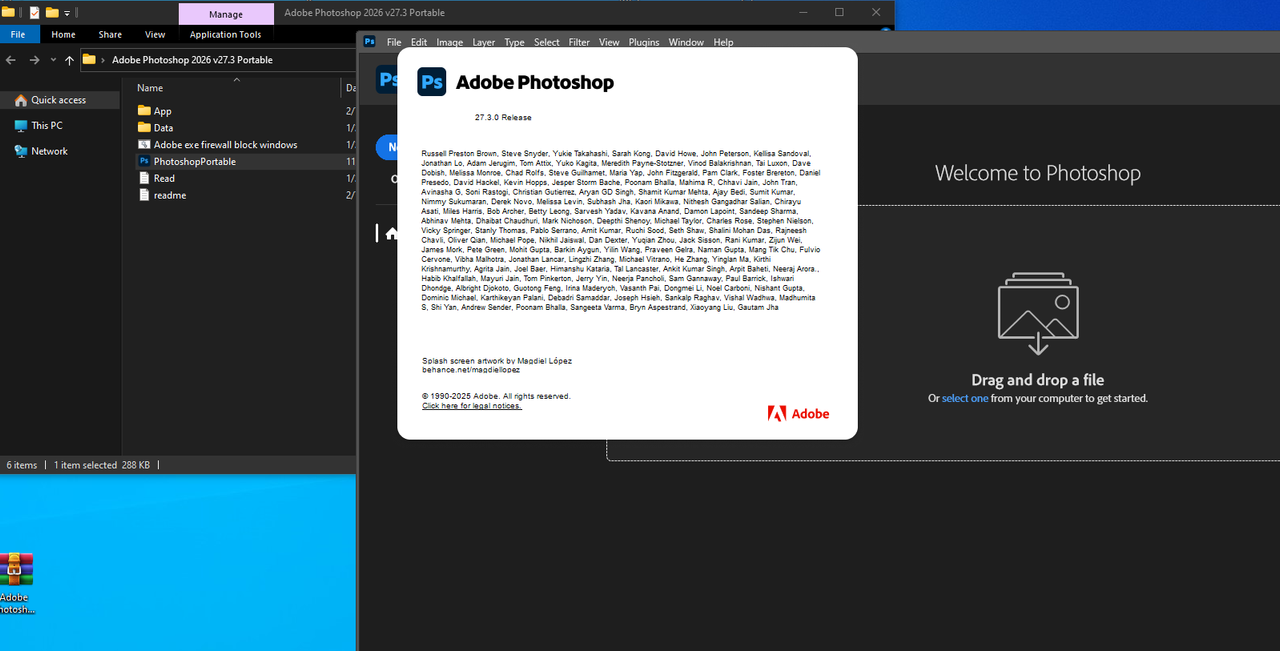Click the Network icon in the sidebar
The width and height of the screenshot is (1280, 651).
click(x=21, y=151)
